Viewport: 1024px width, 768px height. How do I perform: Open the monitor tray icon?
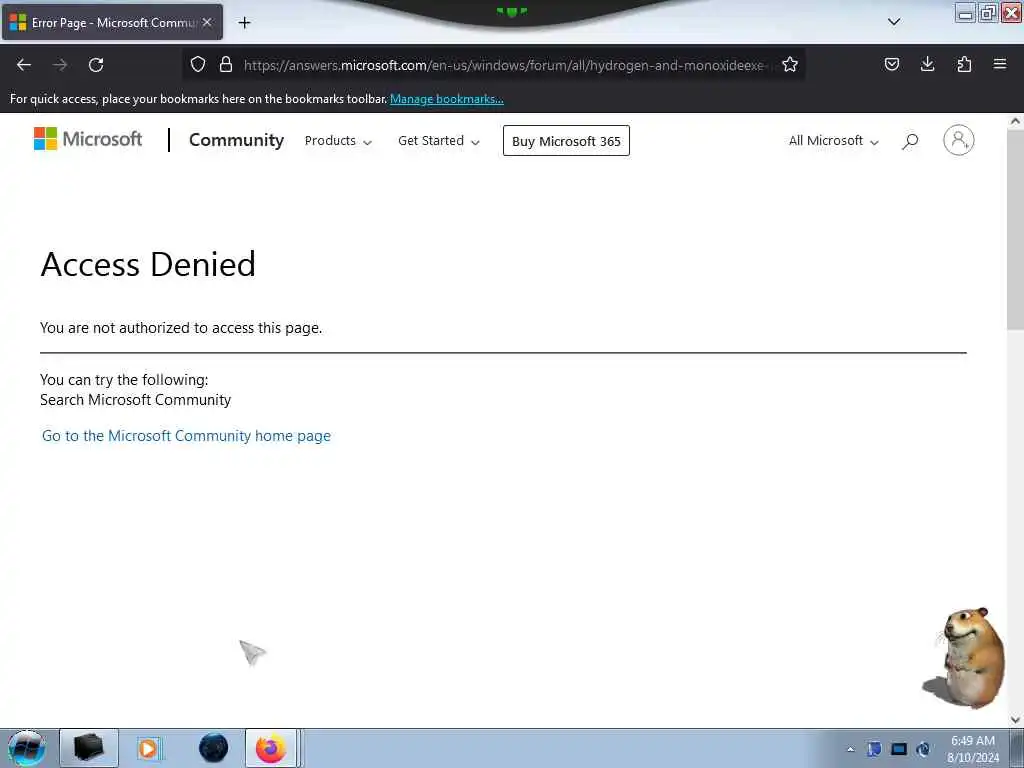tap(899, 749)
